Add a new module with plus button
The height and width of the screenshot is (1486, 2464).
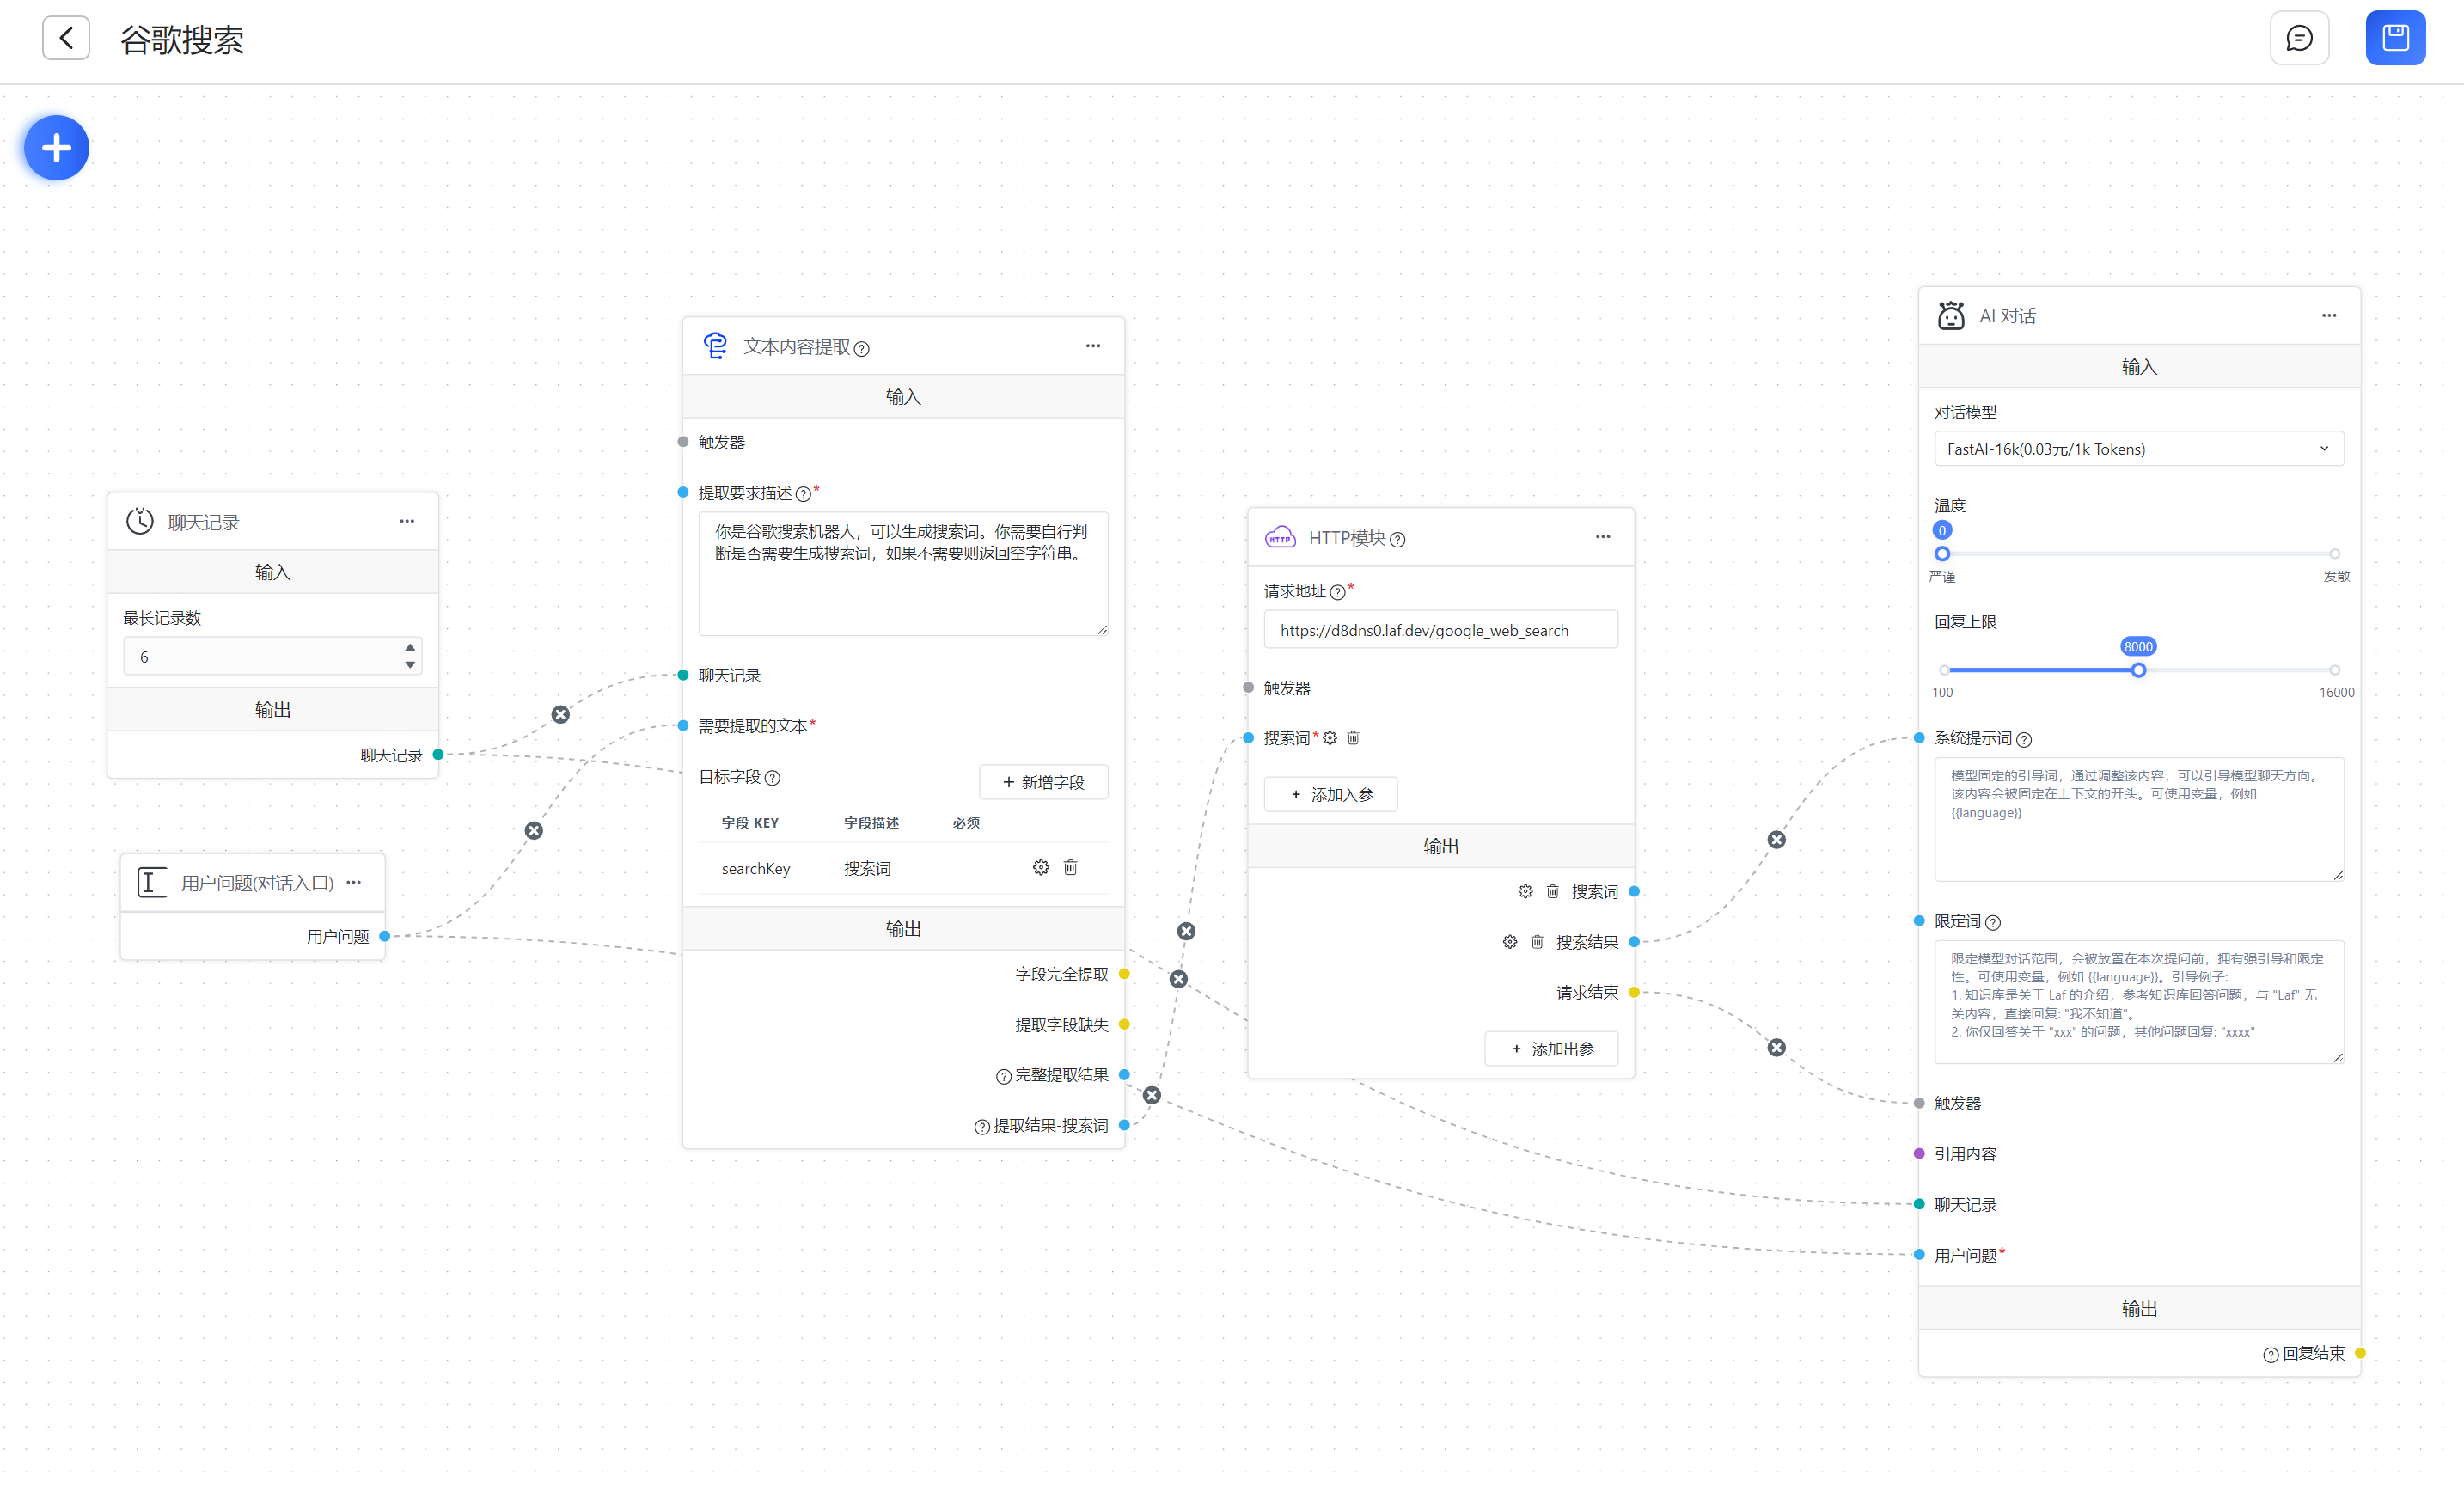coord(57,148)
